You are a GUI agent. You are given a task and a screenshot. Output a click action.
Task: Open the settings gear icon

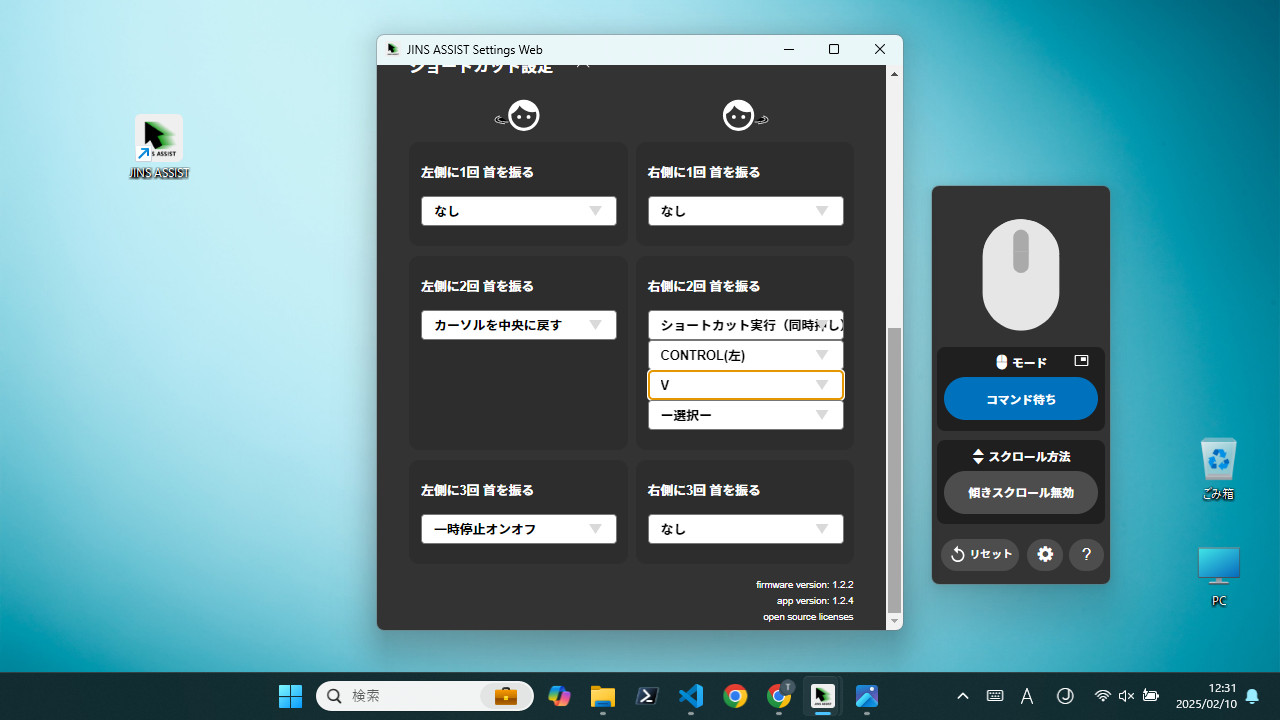tap(1044, 554)
